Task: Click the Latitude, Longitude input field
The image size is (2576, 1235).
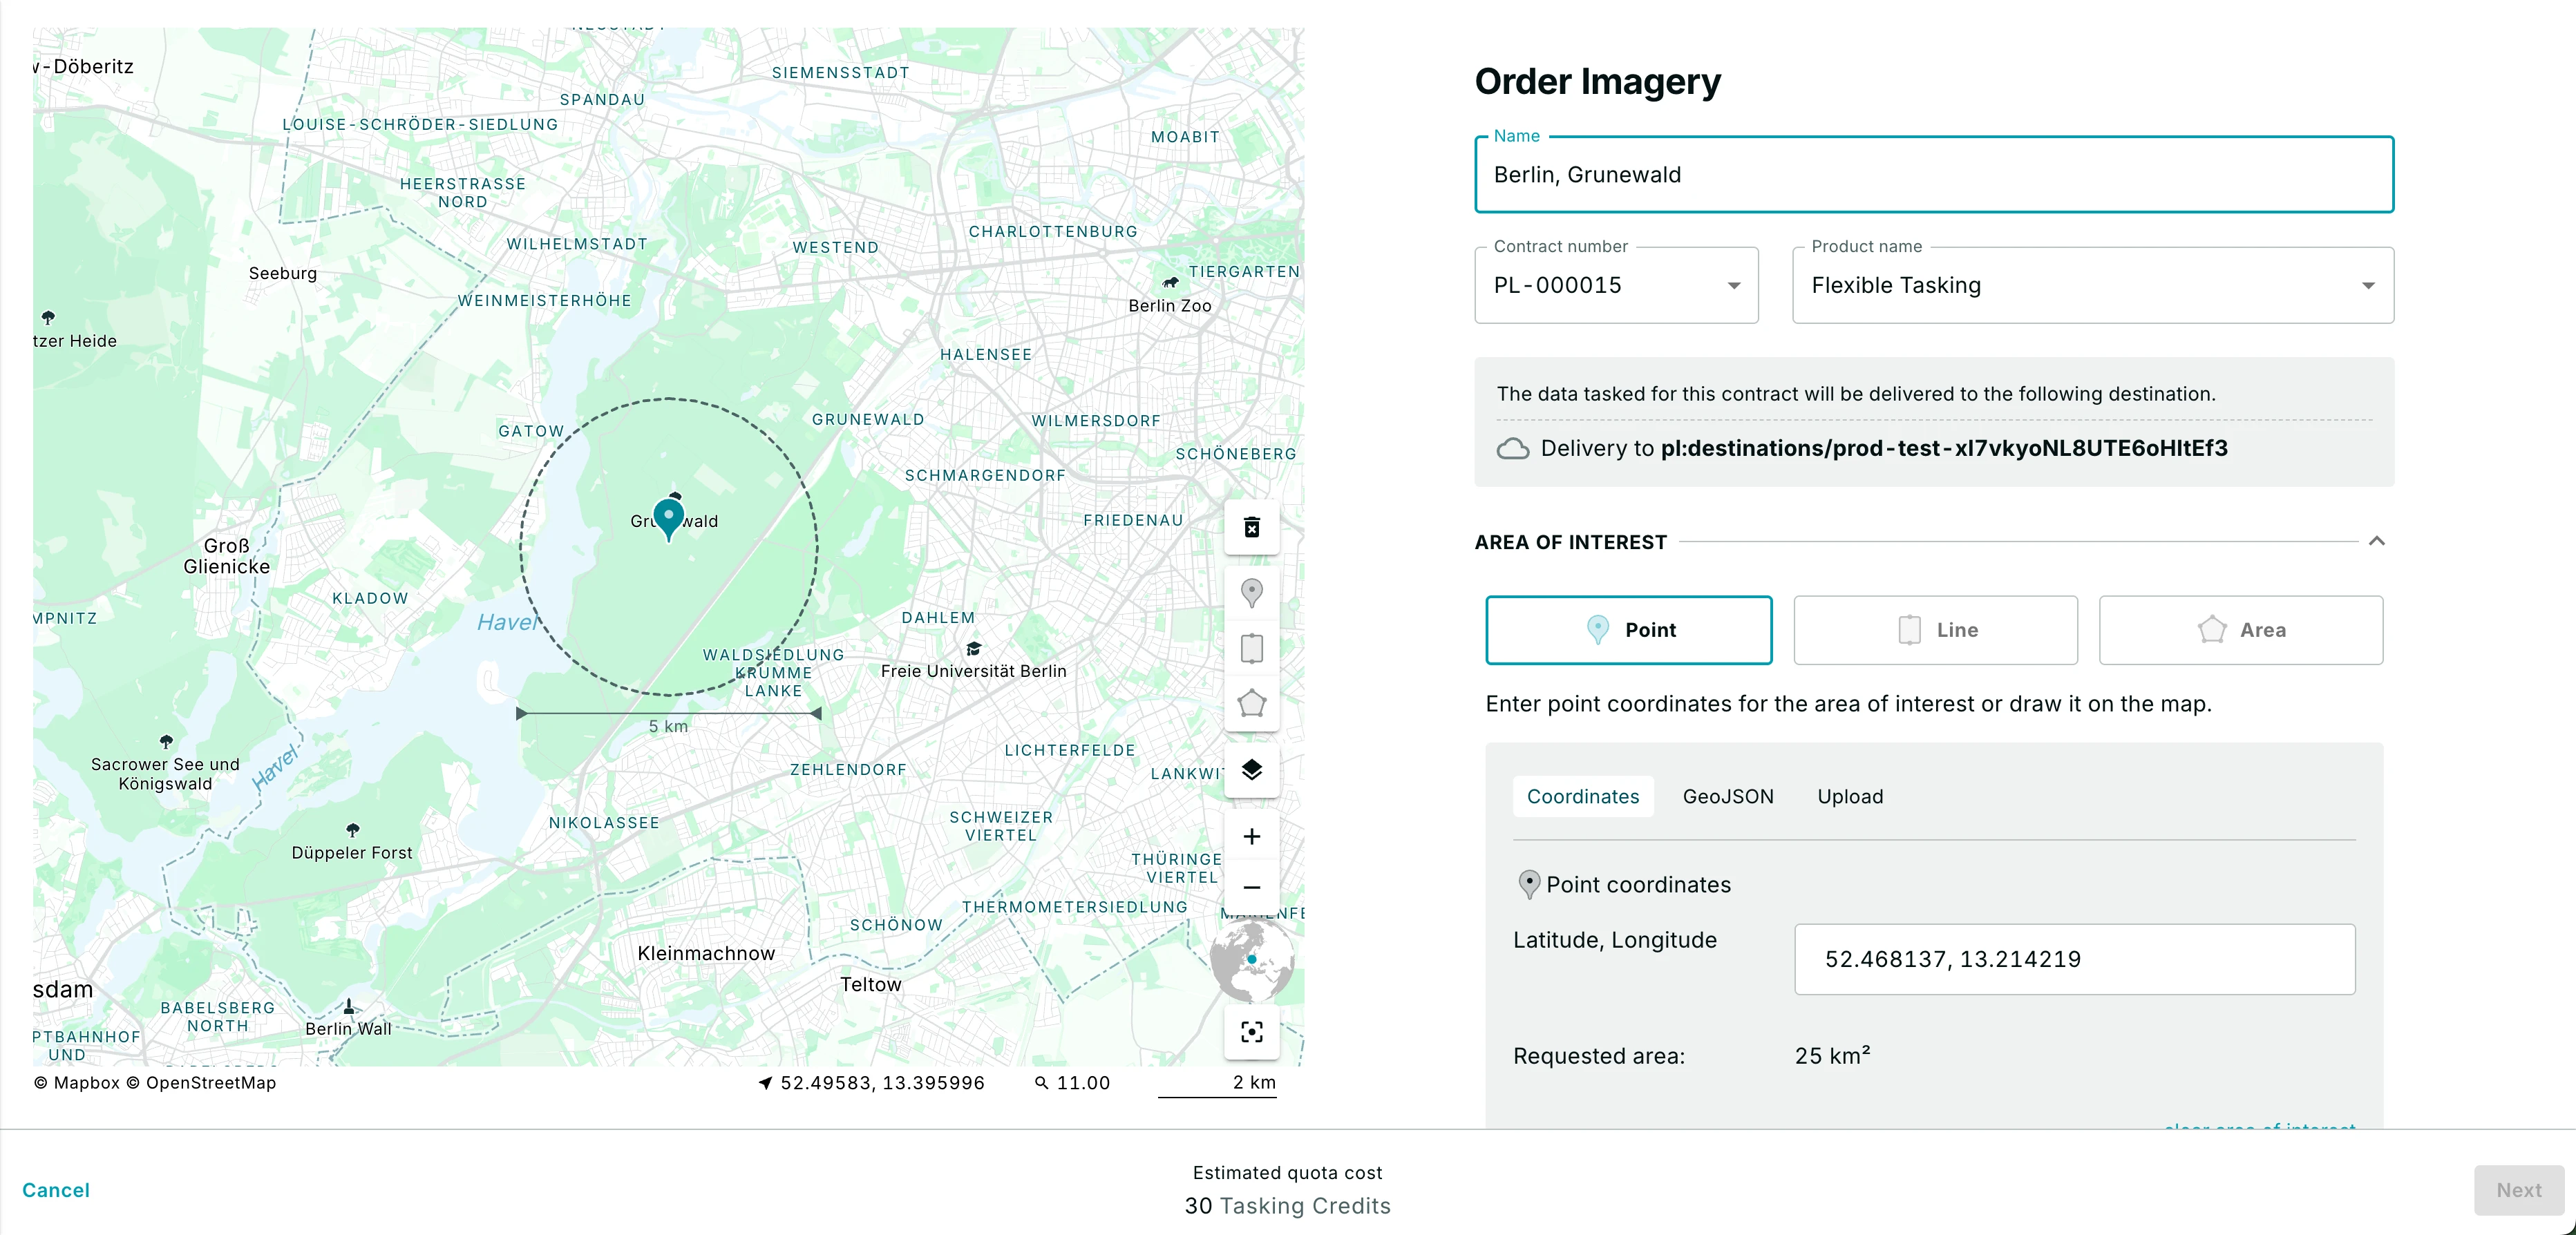Action: [x=2076, y=959]
